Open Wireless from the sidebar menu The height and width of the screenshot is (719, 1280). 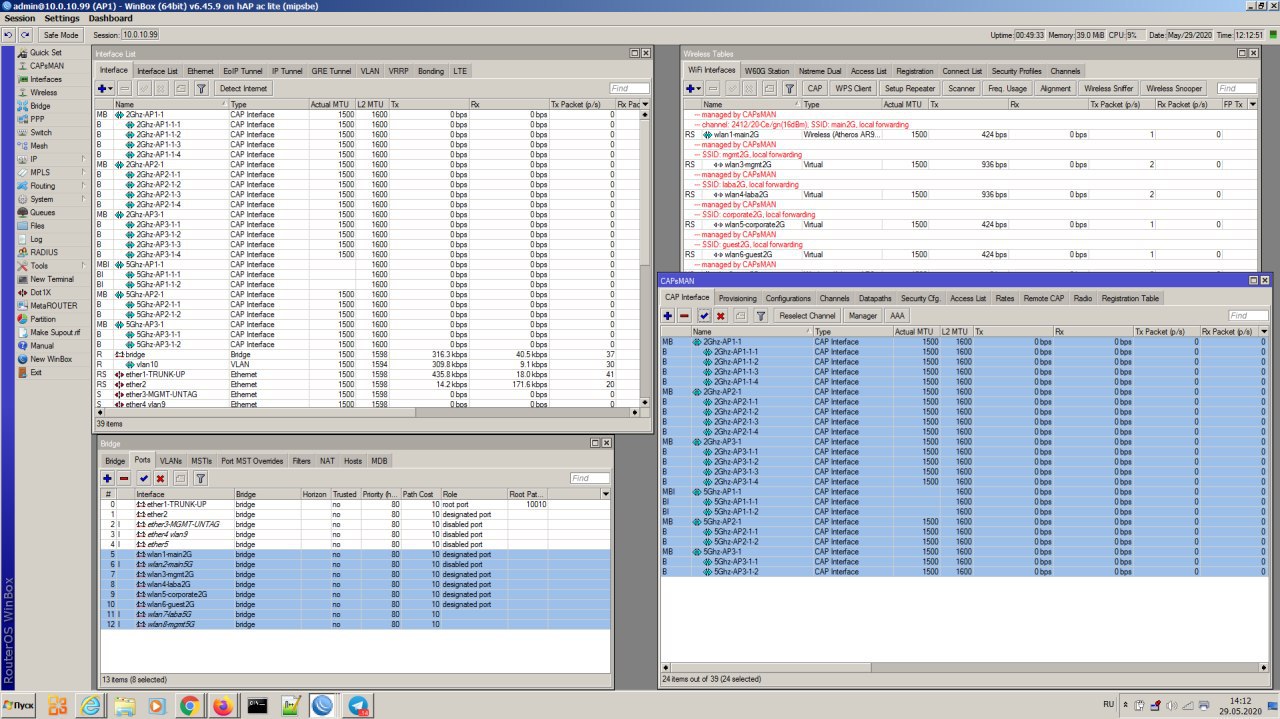pos(43,92)
